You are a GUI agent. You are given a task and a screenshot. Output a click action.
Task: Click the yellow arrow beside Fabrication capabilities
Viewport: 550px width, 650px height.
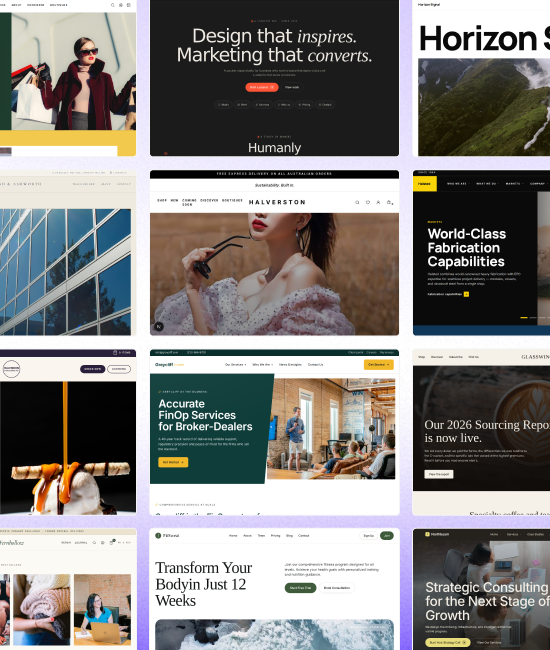(466, 294)
